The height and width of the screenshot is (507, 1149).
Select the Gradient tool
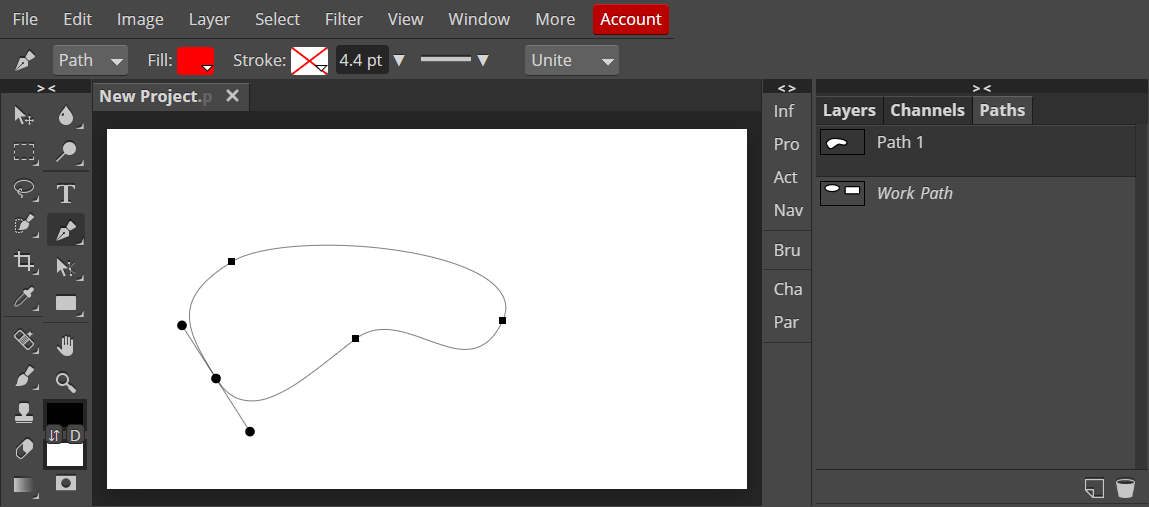24,484
